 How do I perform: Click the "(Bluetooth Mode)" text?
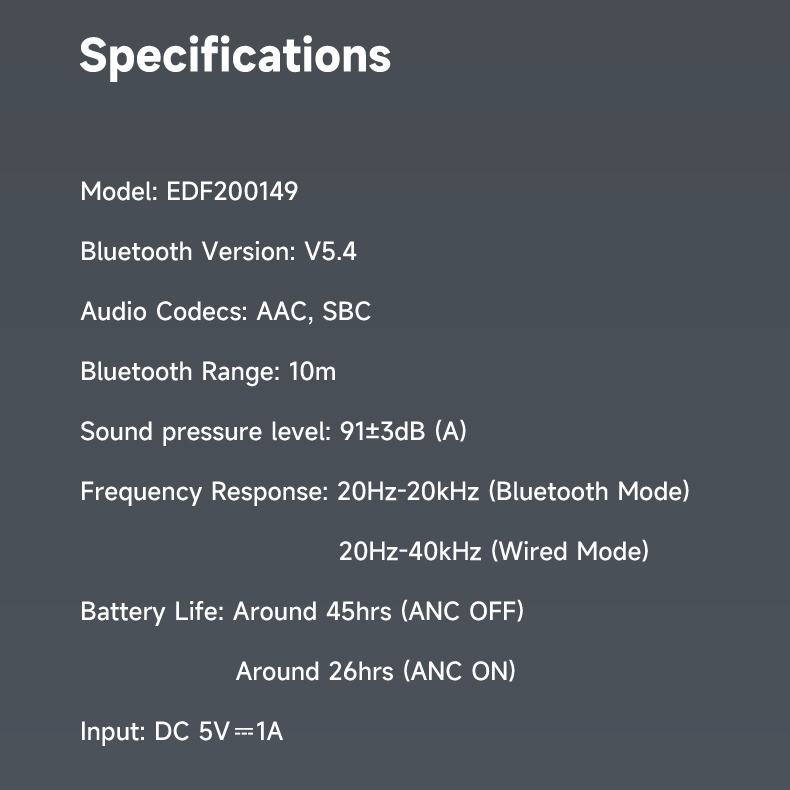point(589,491)
